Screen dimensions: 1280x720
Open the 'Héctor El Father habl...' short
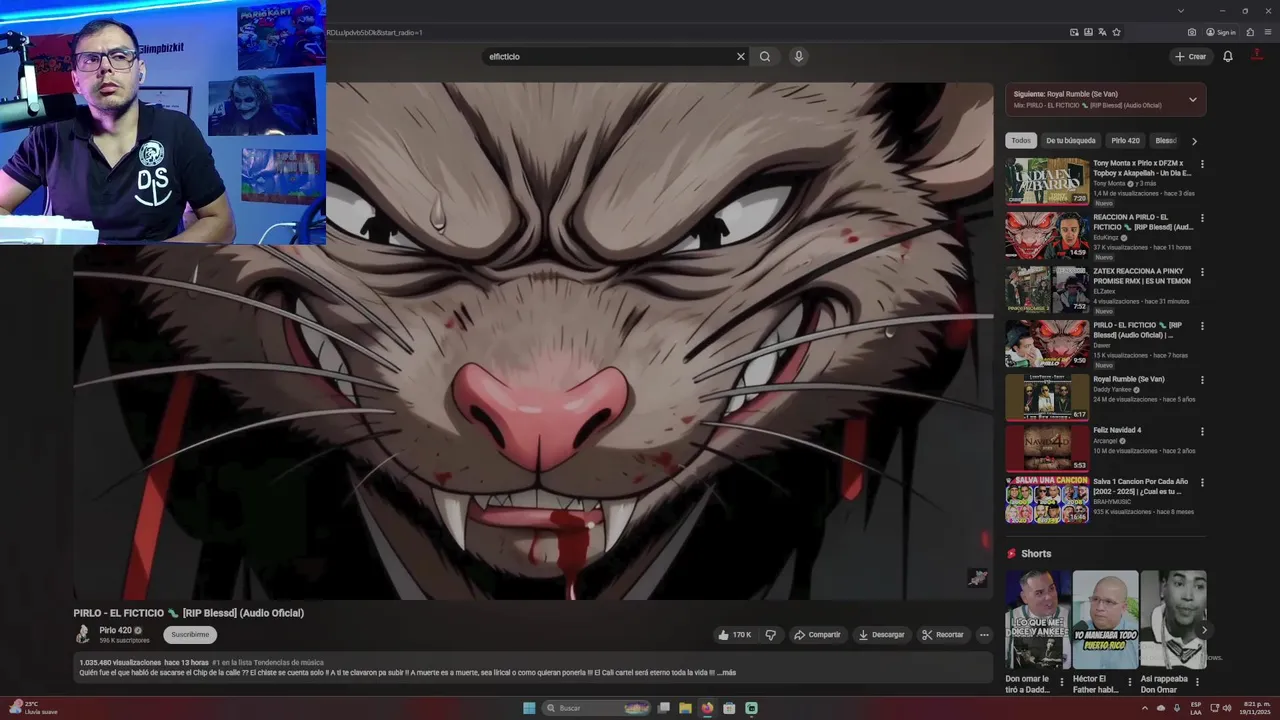[x=1105, y=620]
